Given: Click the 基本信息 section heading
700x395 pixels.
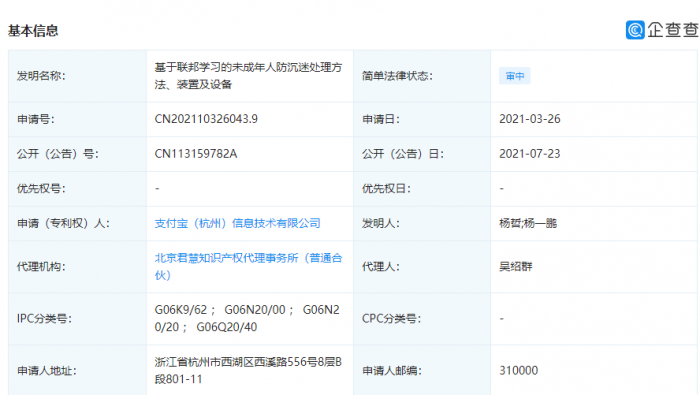Looking at the screenshot, I should click(33, 31).
